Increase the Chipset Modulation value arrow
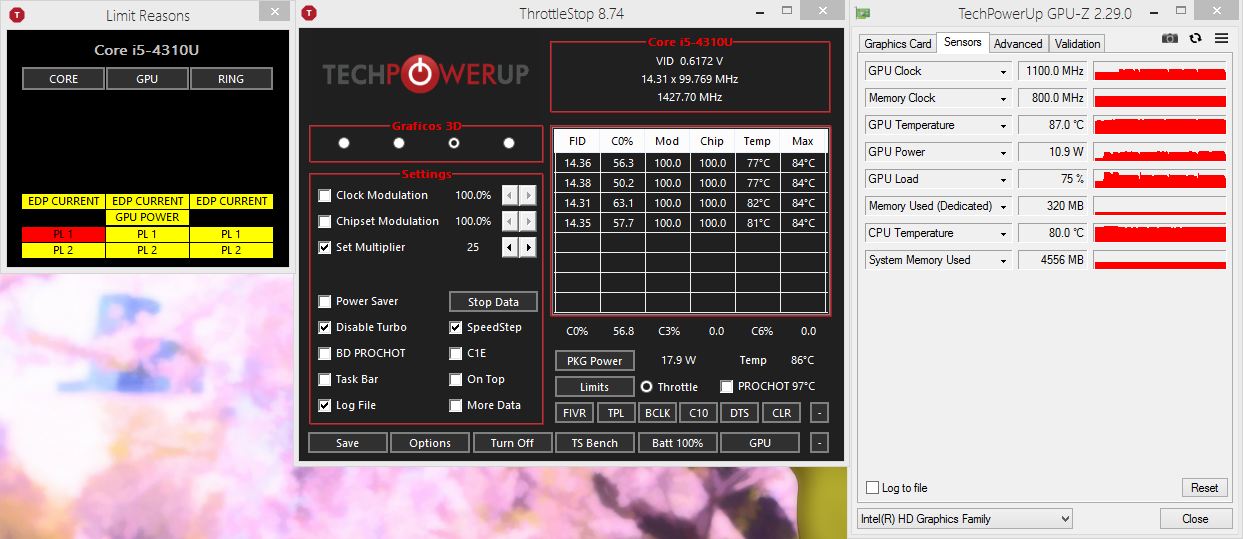Screen dimensions: 1243x539 click(528, 221)
